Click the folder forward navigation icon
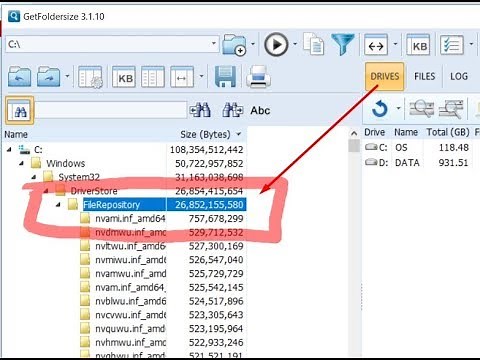 coord(49,76)
